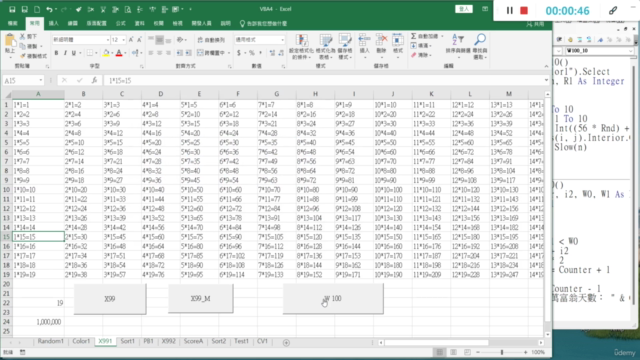Add new sheet plus icon
Viewport: 640px width, 360px height.
[286, 342]
